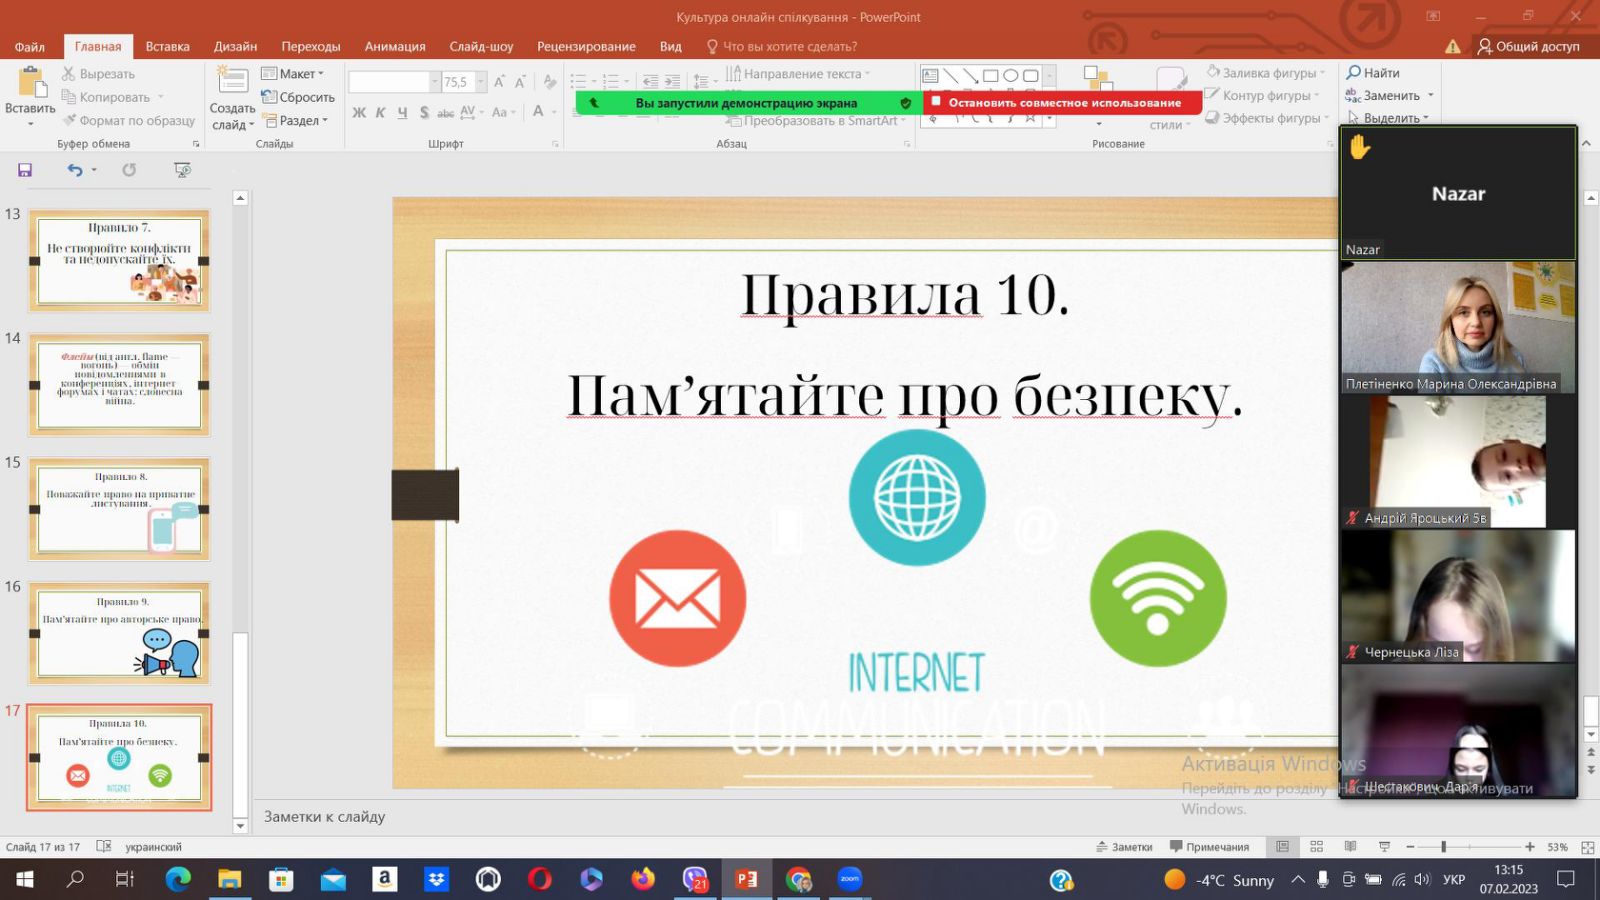Image resolution: width=1600 pixels, height=900 pixels.
Task: Switch to the Рецензирование tab
Action: [586, 46]
